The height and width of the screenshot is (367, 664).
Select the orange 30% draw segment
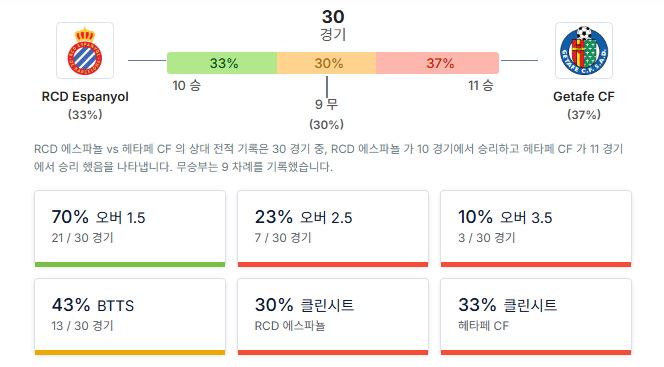point(326,63)
